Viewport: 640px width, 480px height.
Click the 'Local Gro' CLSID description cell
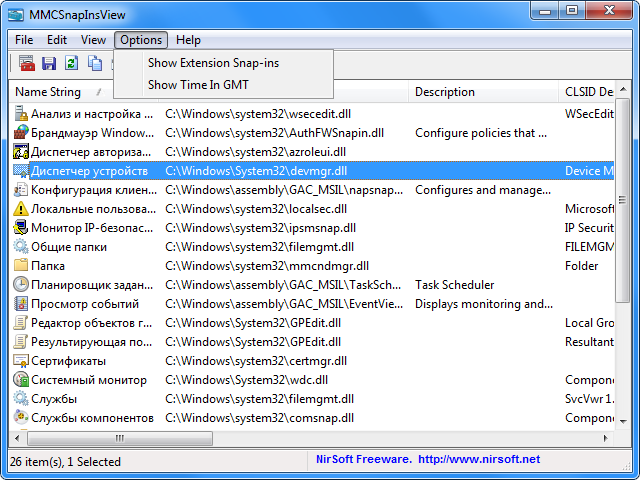(589, 322)
